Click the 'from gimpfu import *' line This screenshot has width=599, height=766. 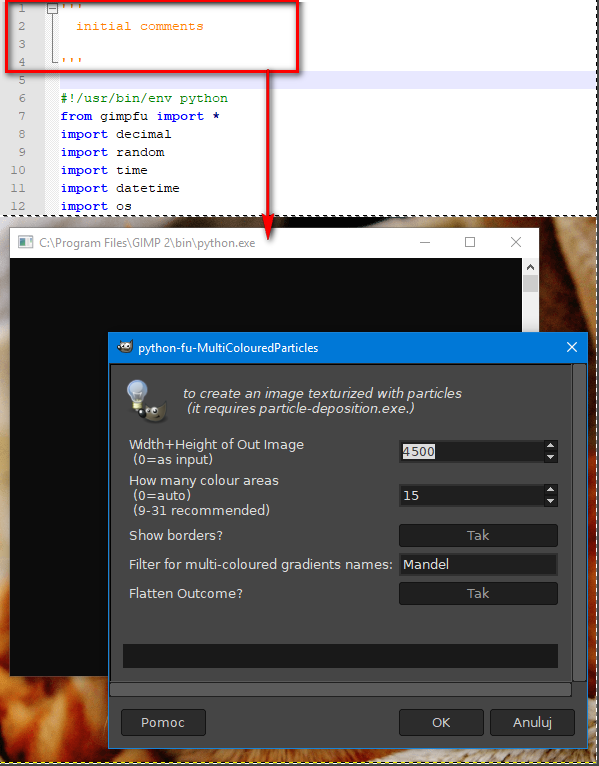click(x=140, y=116)
